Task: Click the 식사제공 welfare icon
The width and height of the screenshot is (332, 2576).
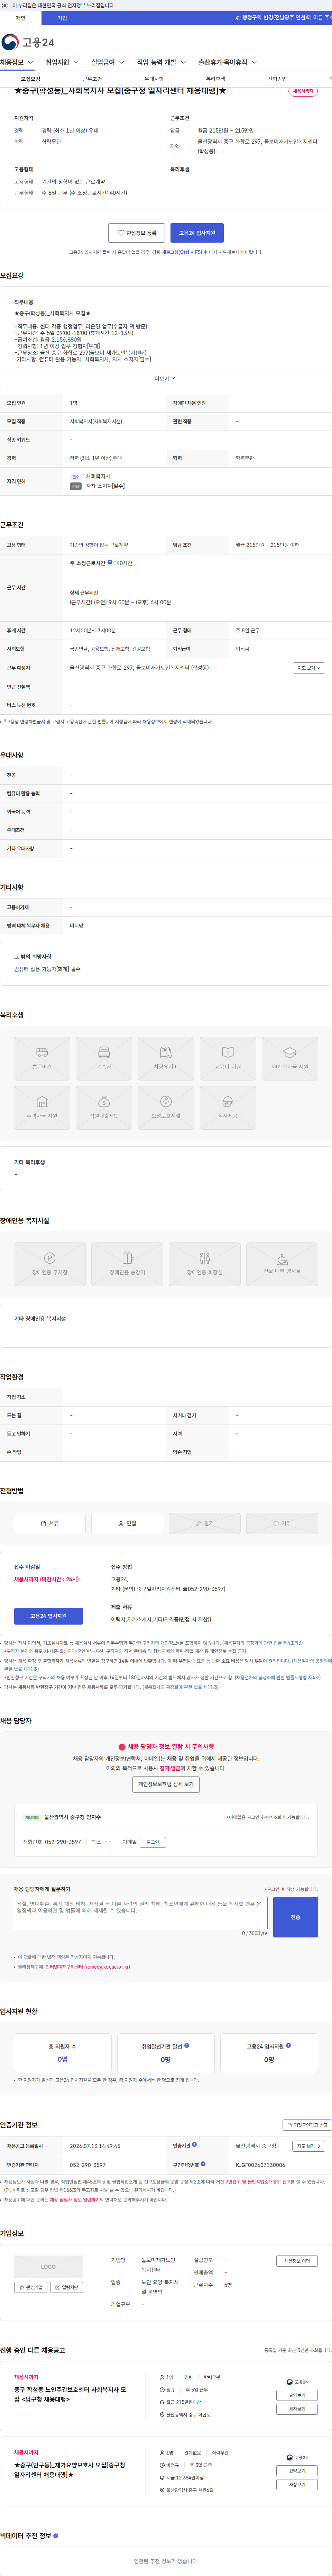Action: [228, 1107]
